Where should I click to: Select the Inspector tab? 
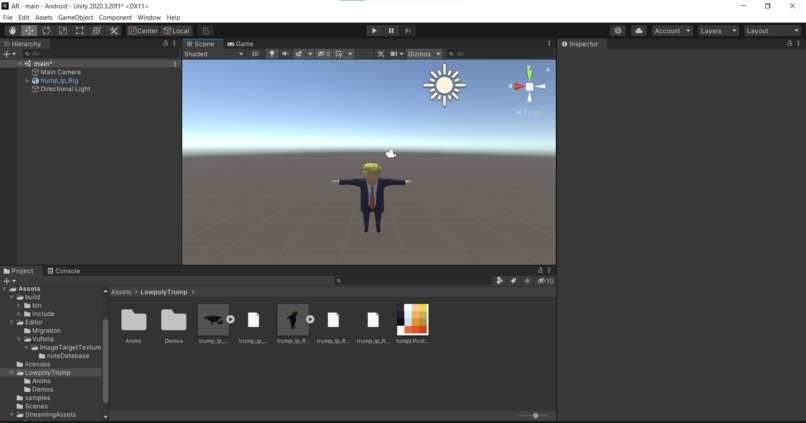pyautogui.click(x=580, y=44)
